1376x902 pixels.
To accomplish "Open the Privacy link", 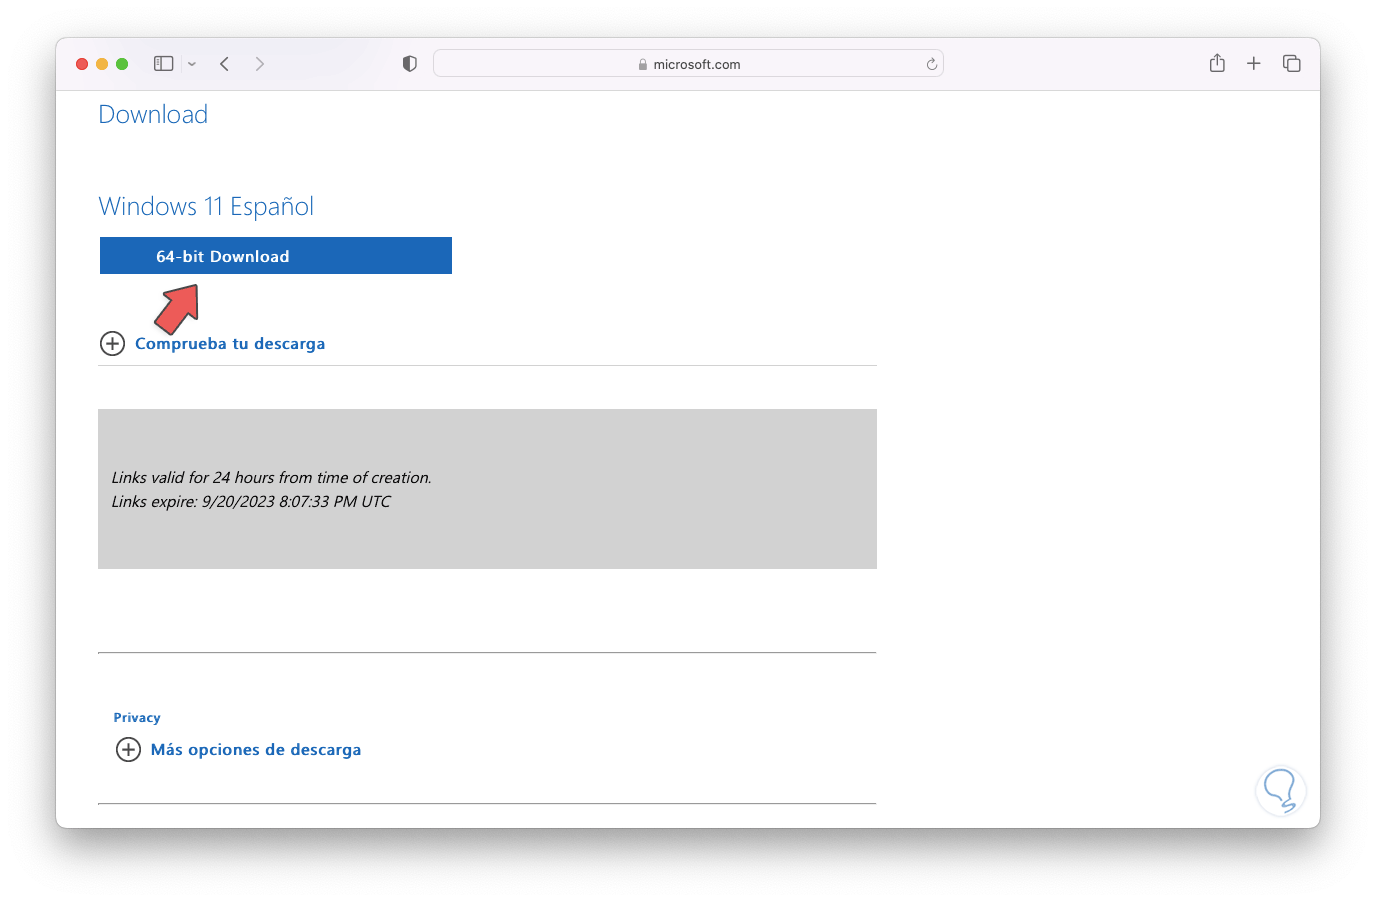I will (x=137, y=718).
